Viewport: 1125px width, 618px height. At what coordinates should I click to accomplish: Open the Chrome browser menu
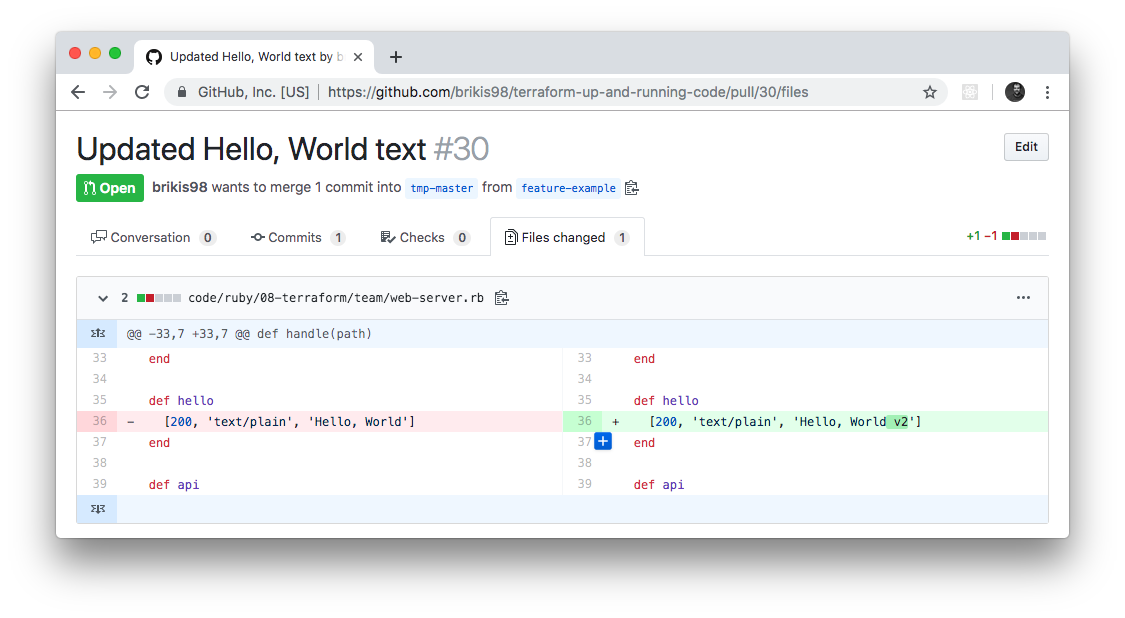[x=1047, y=91]
